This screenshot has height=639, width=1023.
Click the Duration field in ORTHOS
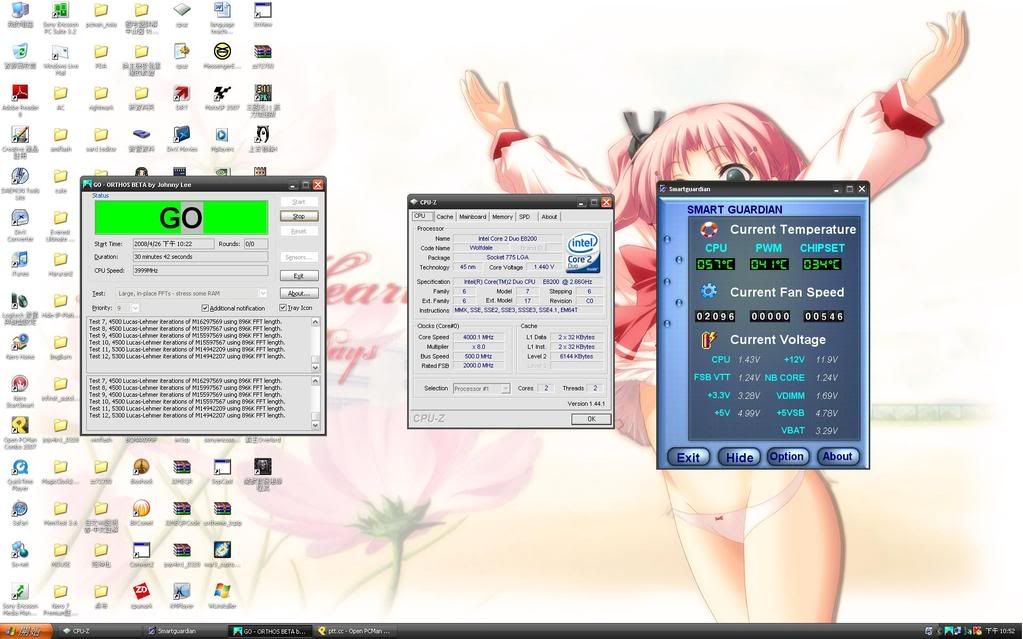pyautogui.click(x=200, y=257)
